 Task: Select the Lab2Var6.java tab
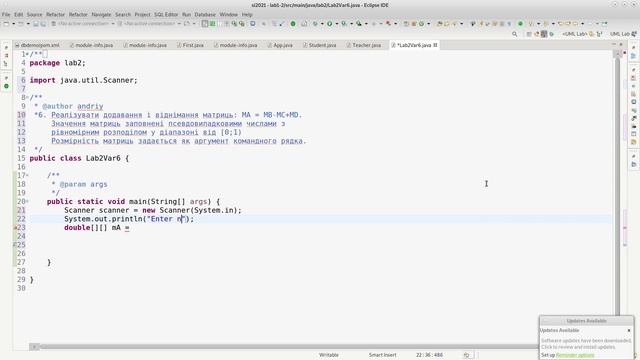(x=414, y=45)
